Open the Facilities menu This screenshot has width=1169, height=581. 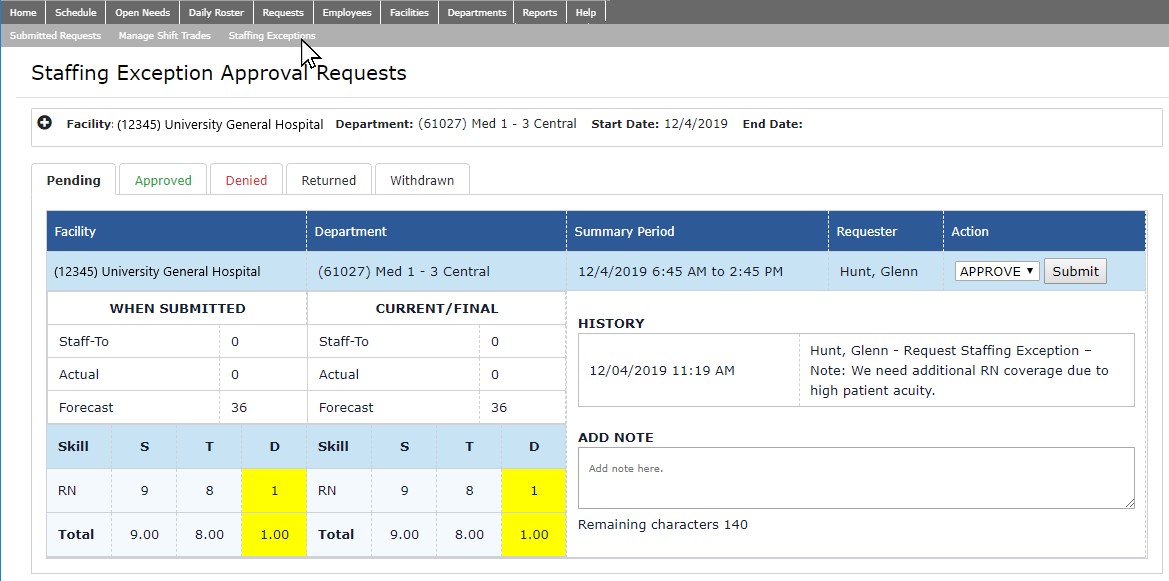(x=409, y=13)
